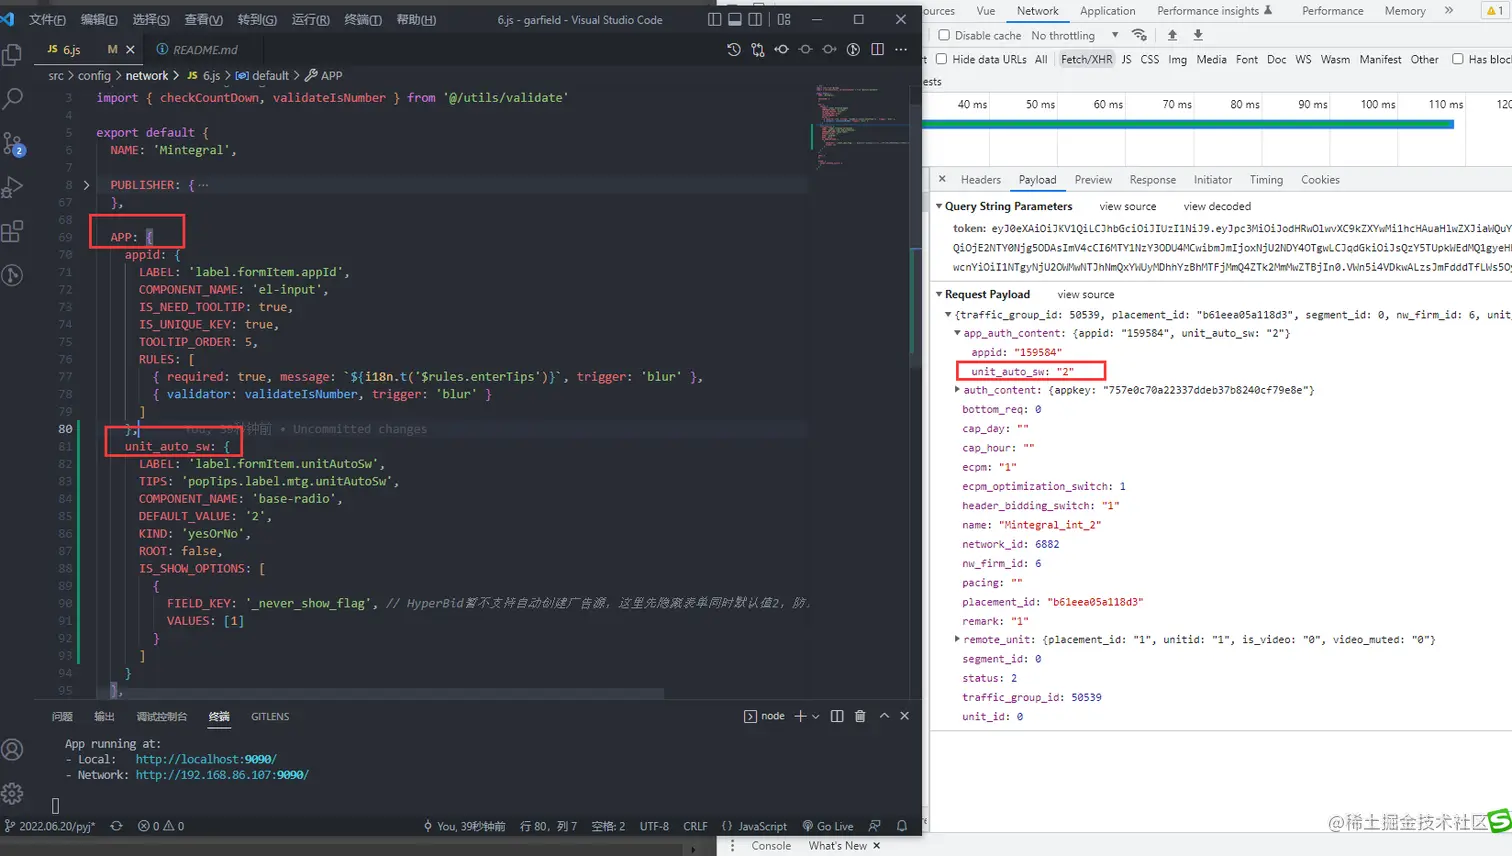Open file history clock icon in editor toolbar
The image size is (1512, 856).
[734, 49]
